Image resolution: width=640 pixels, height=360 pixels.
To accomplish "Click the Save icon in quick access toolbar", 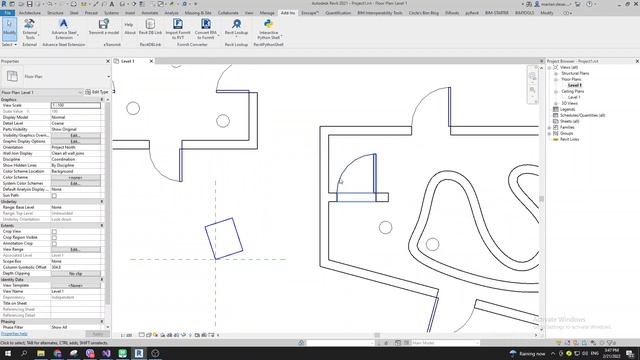I will coord(29,4).
